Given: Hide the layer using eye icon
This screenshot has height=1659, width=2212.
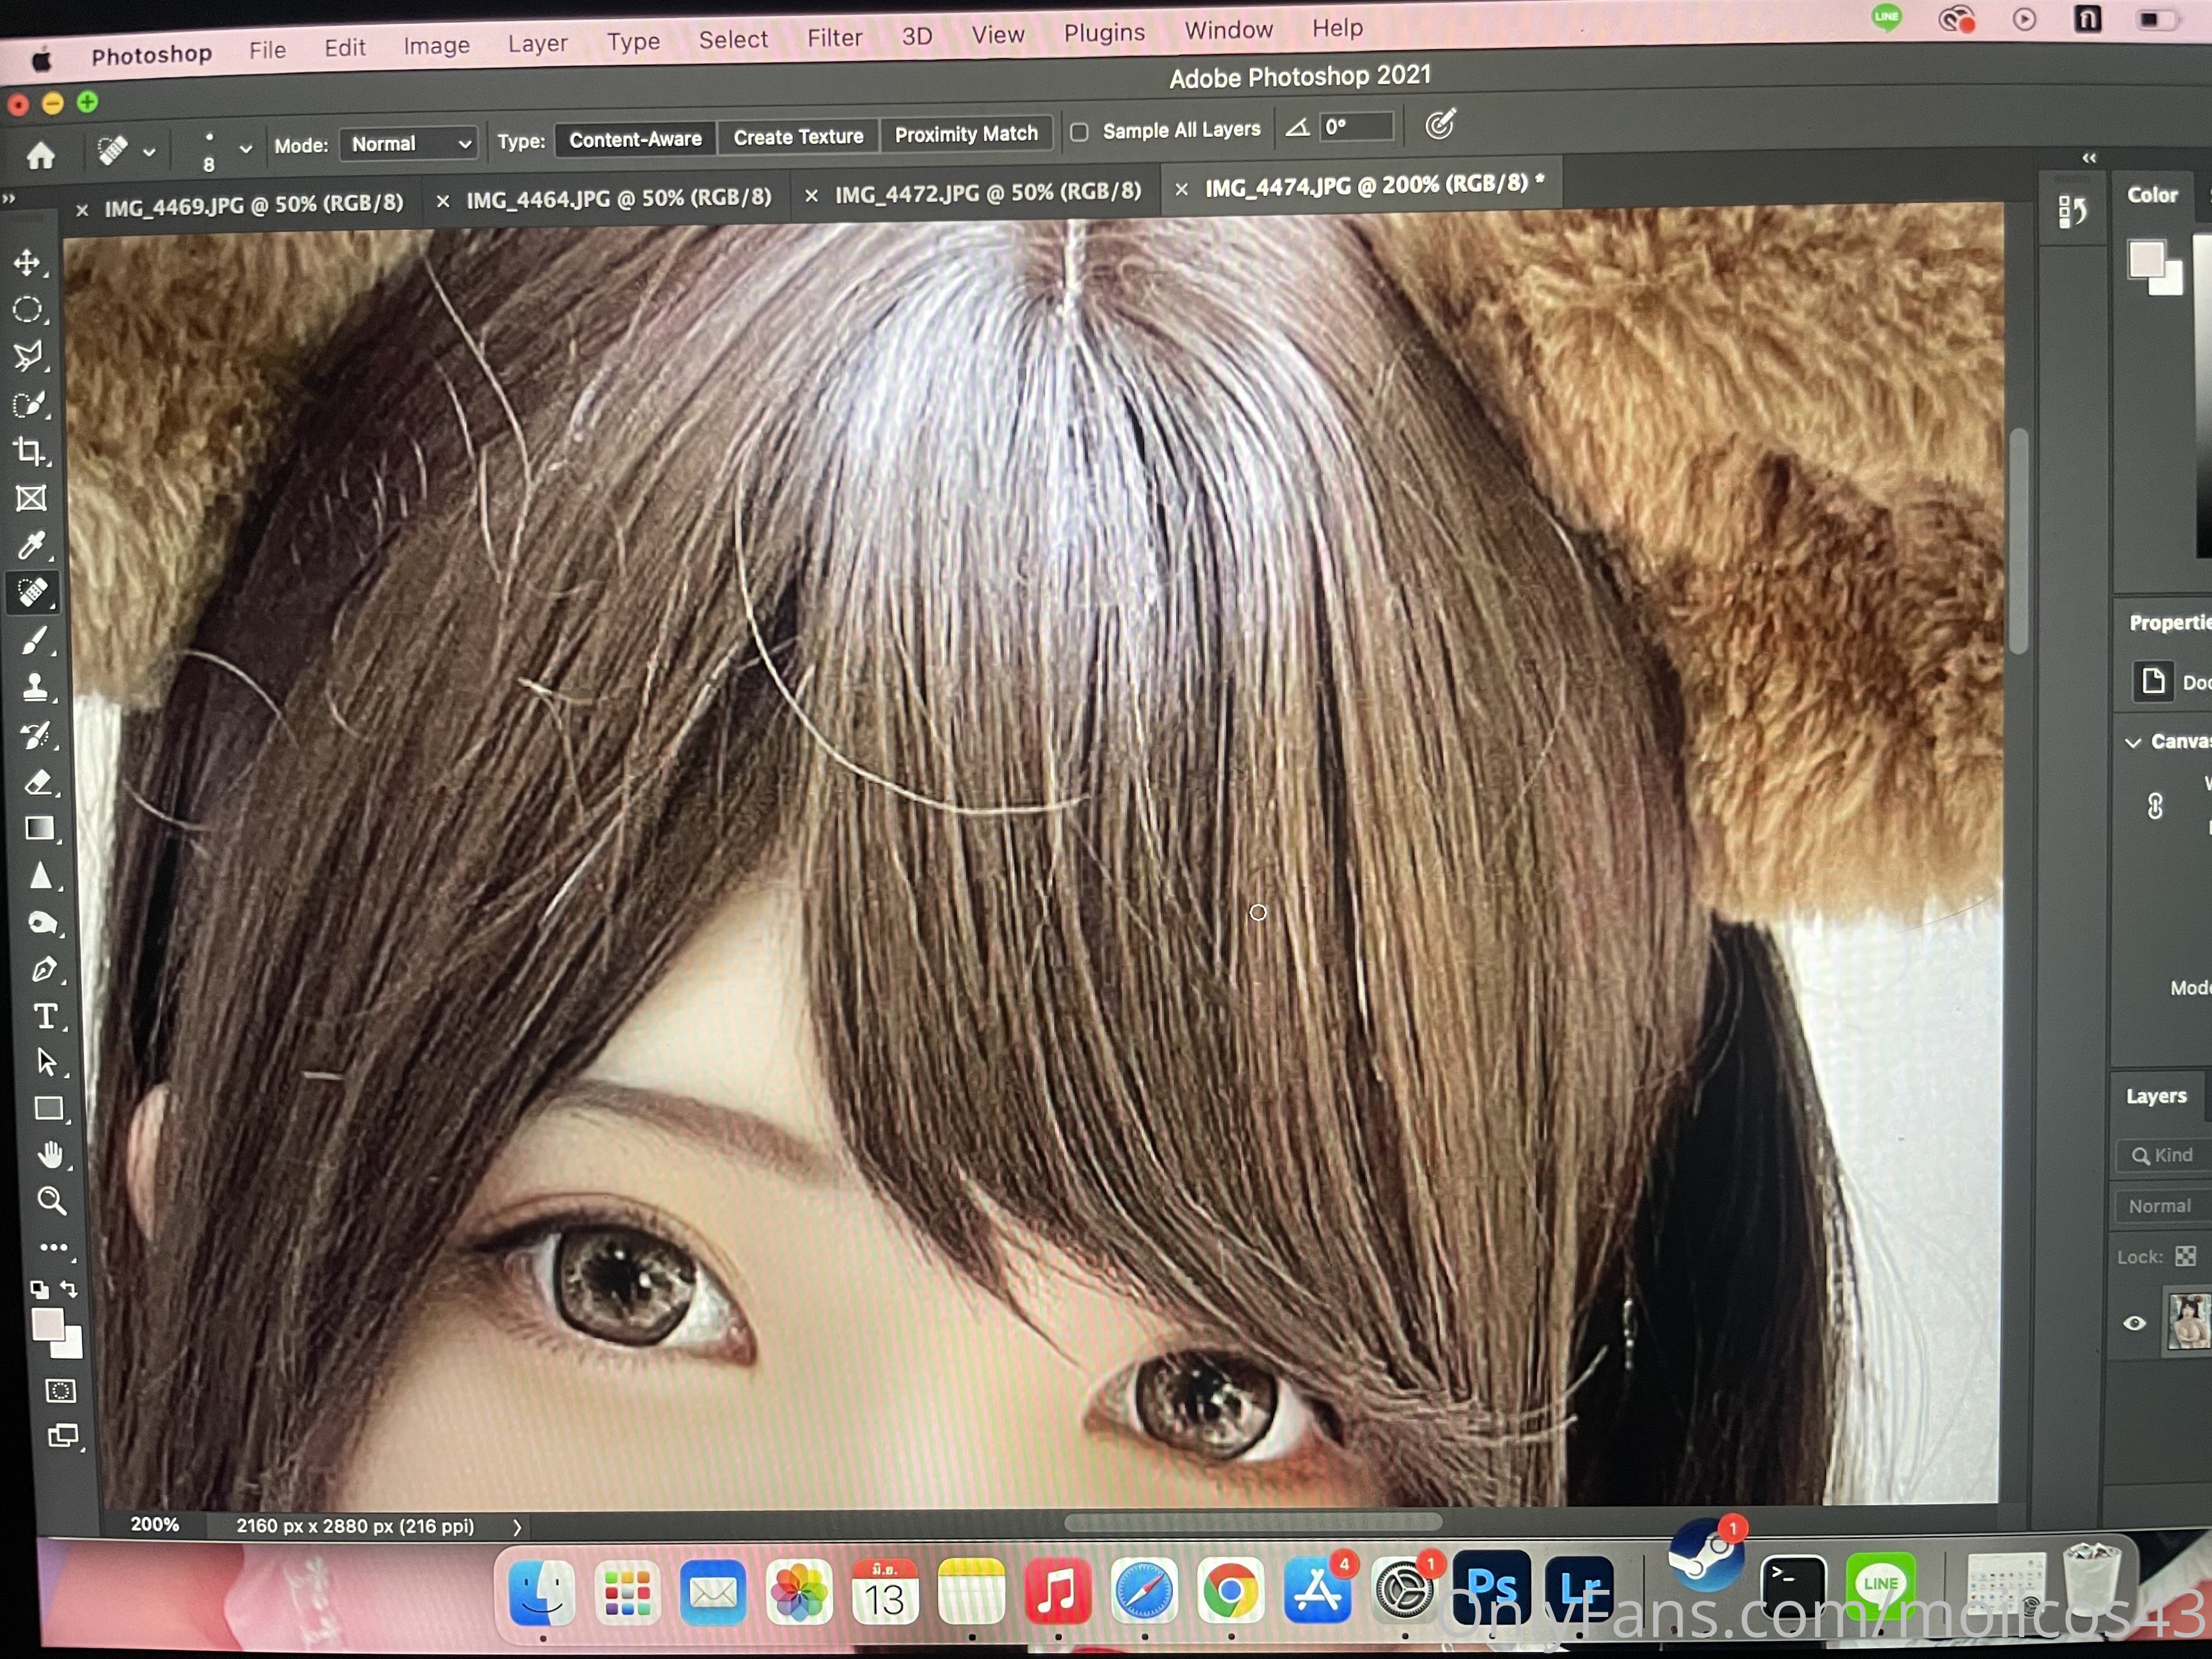Looking at the screenshot, I should (x=2134, y=1323).
